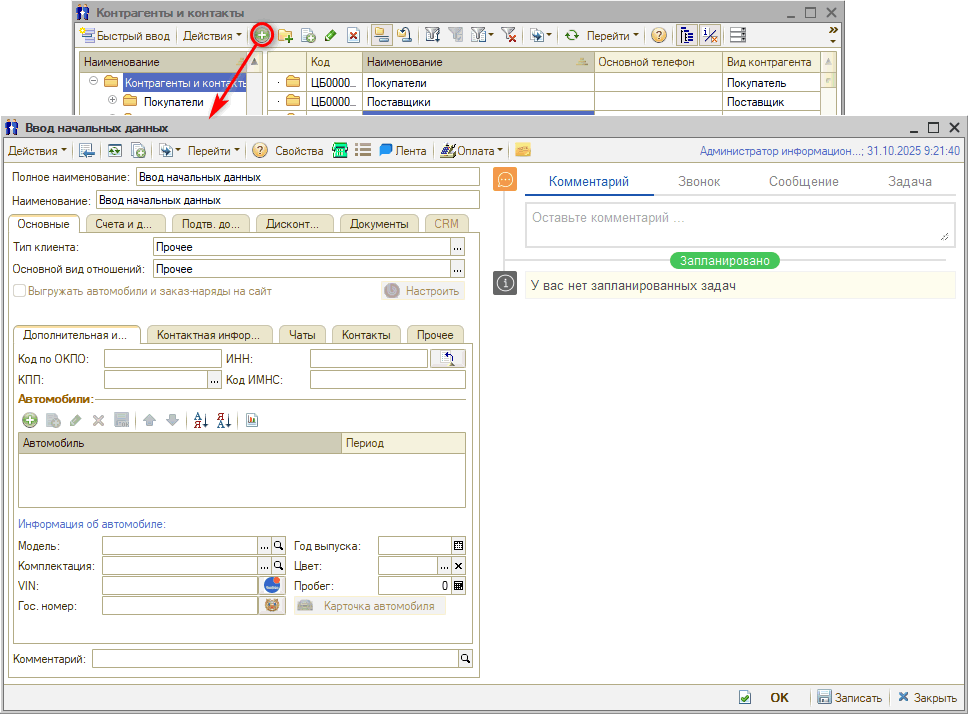
Task: Click sort ascending icon in cars toolbar
Action: [200, 421]
